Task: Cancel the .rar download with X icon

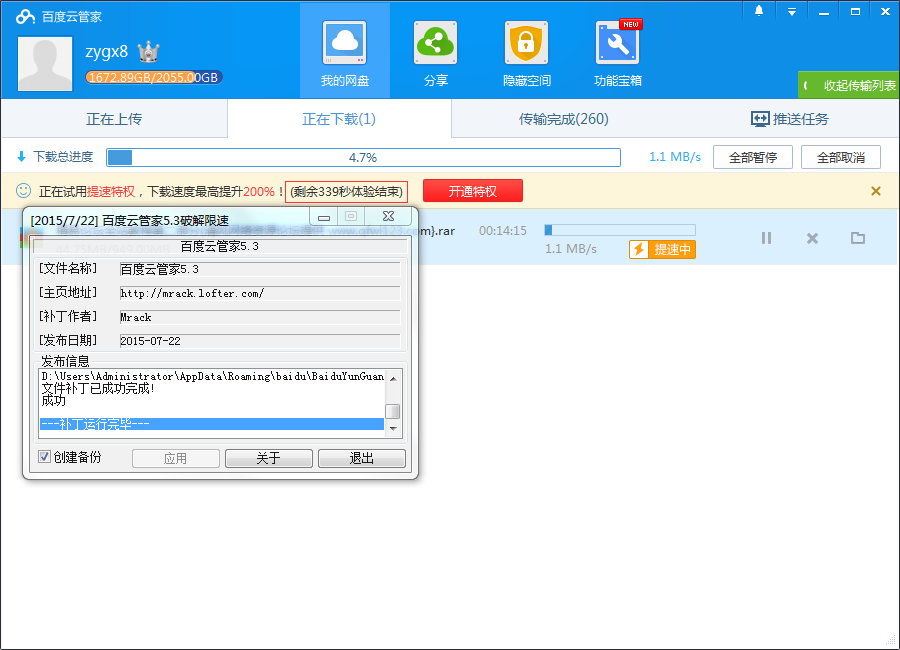Action: click(x=812, y=238)
